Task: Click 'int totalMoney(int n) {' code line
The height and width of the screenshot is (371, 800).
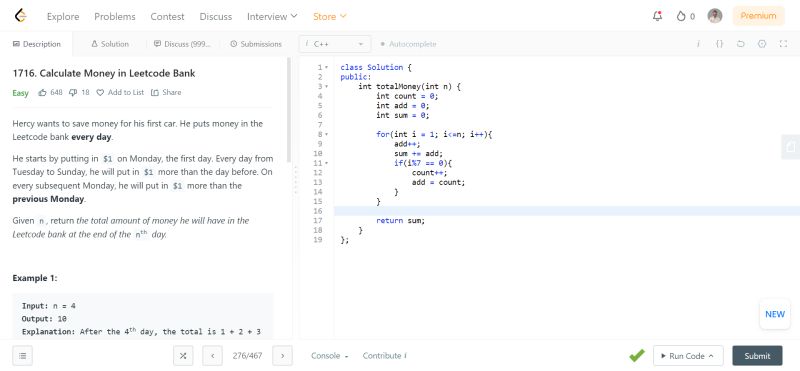Action: pos(409,86)
